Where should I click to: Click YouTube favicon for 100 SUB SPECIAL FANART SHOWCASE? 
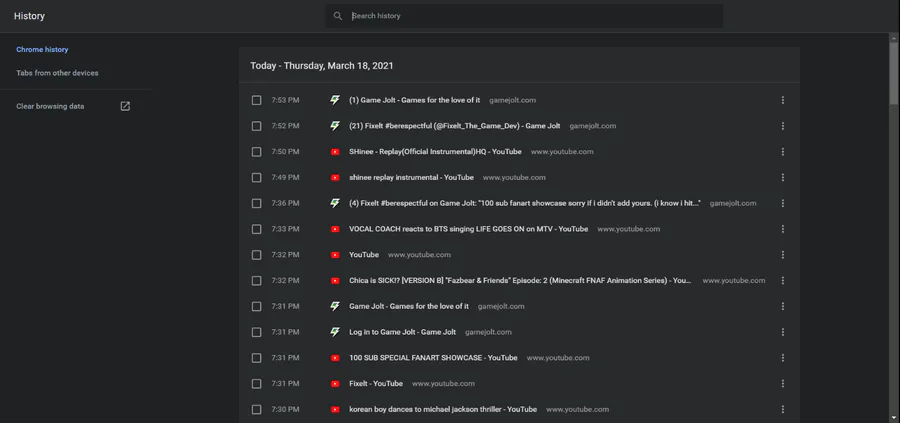pos(335,358)
